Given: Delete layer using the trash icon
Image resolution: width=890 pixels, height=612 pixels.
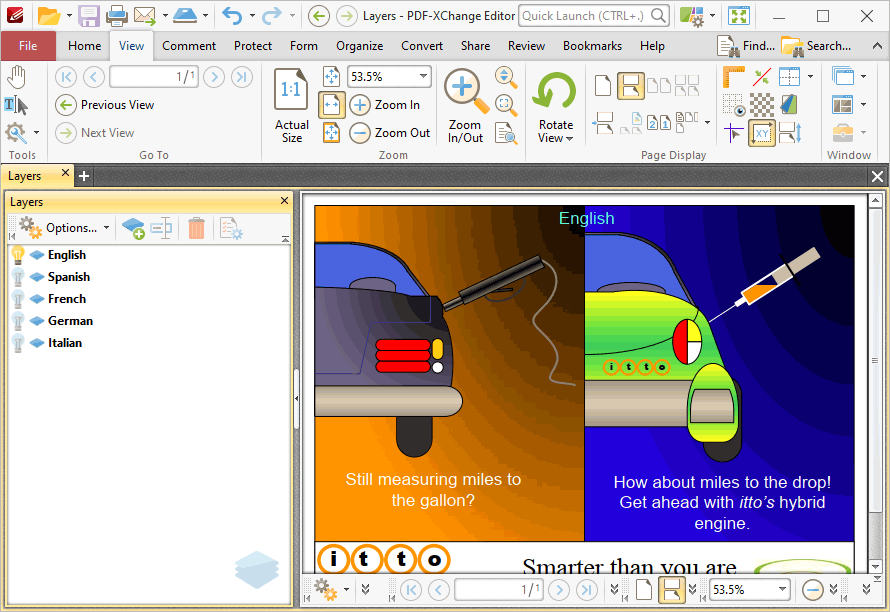Looking at the screenshot, I should (x=196, y=228).
